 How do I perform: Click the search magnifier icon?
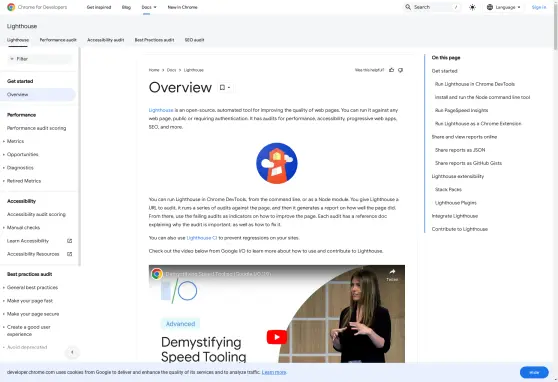[x=408, y=7]
